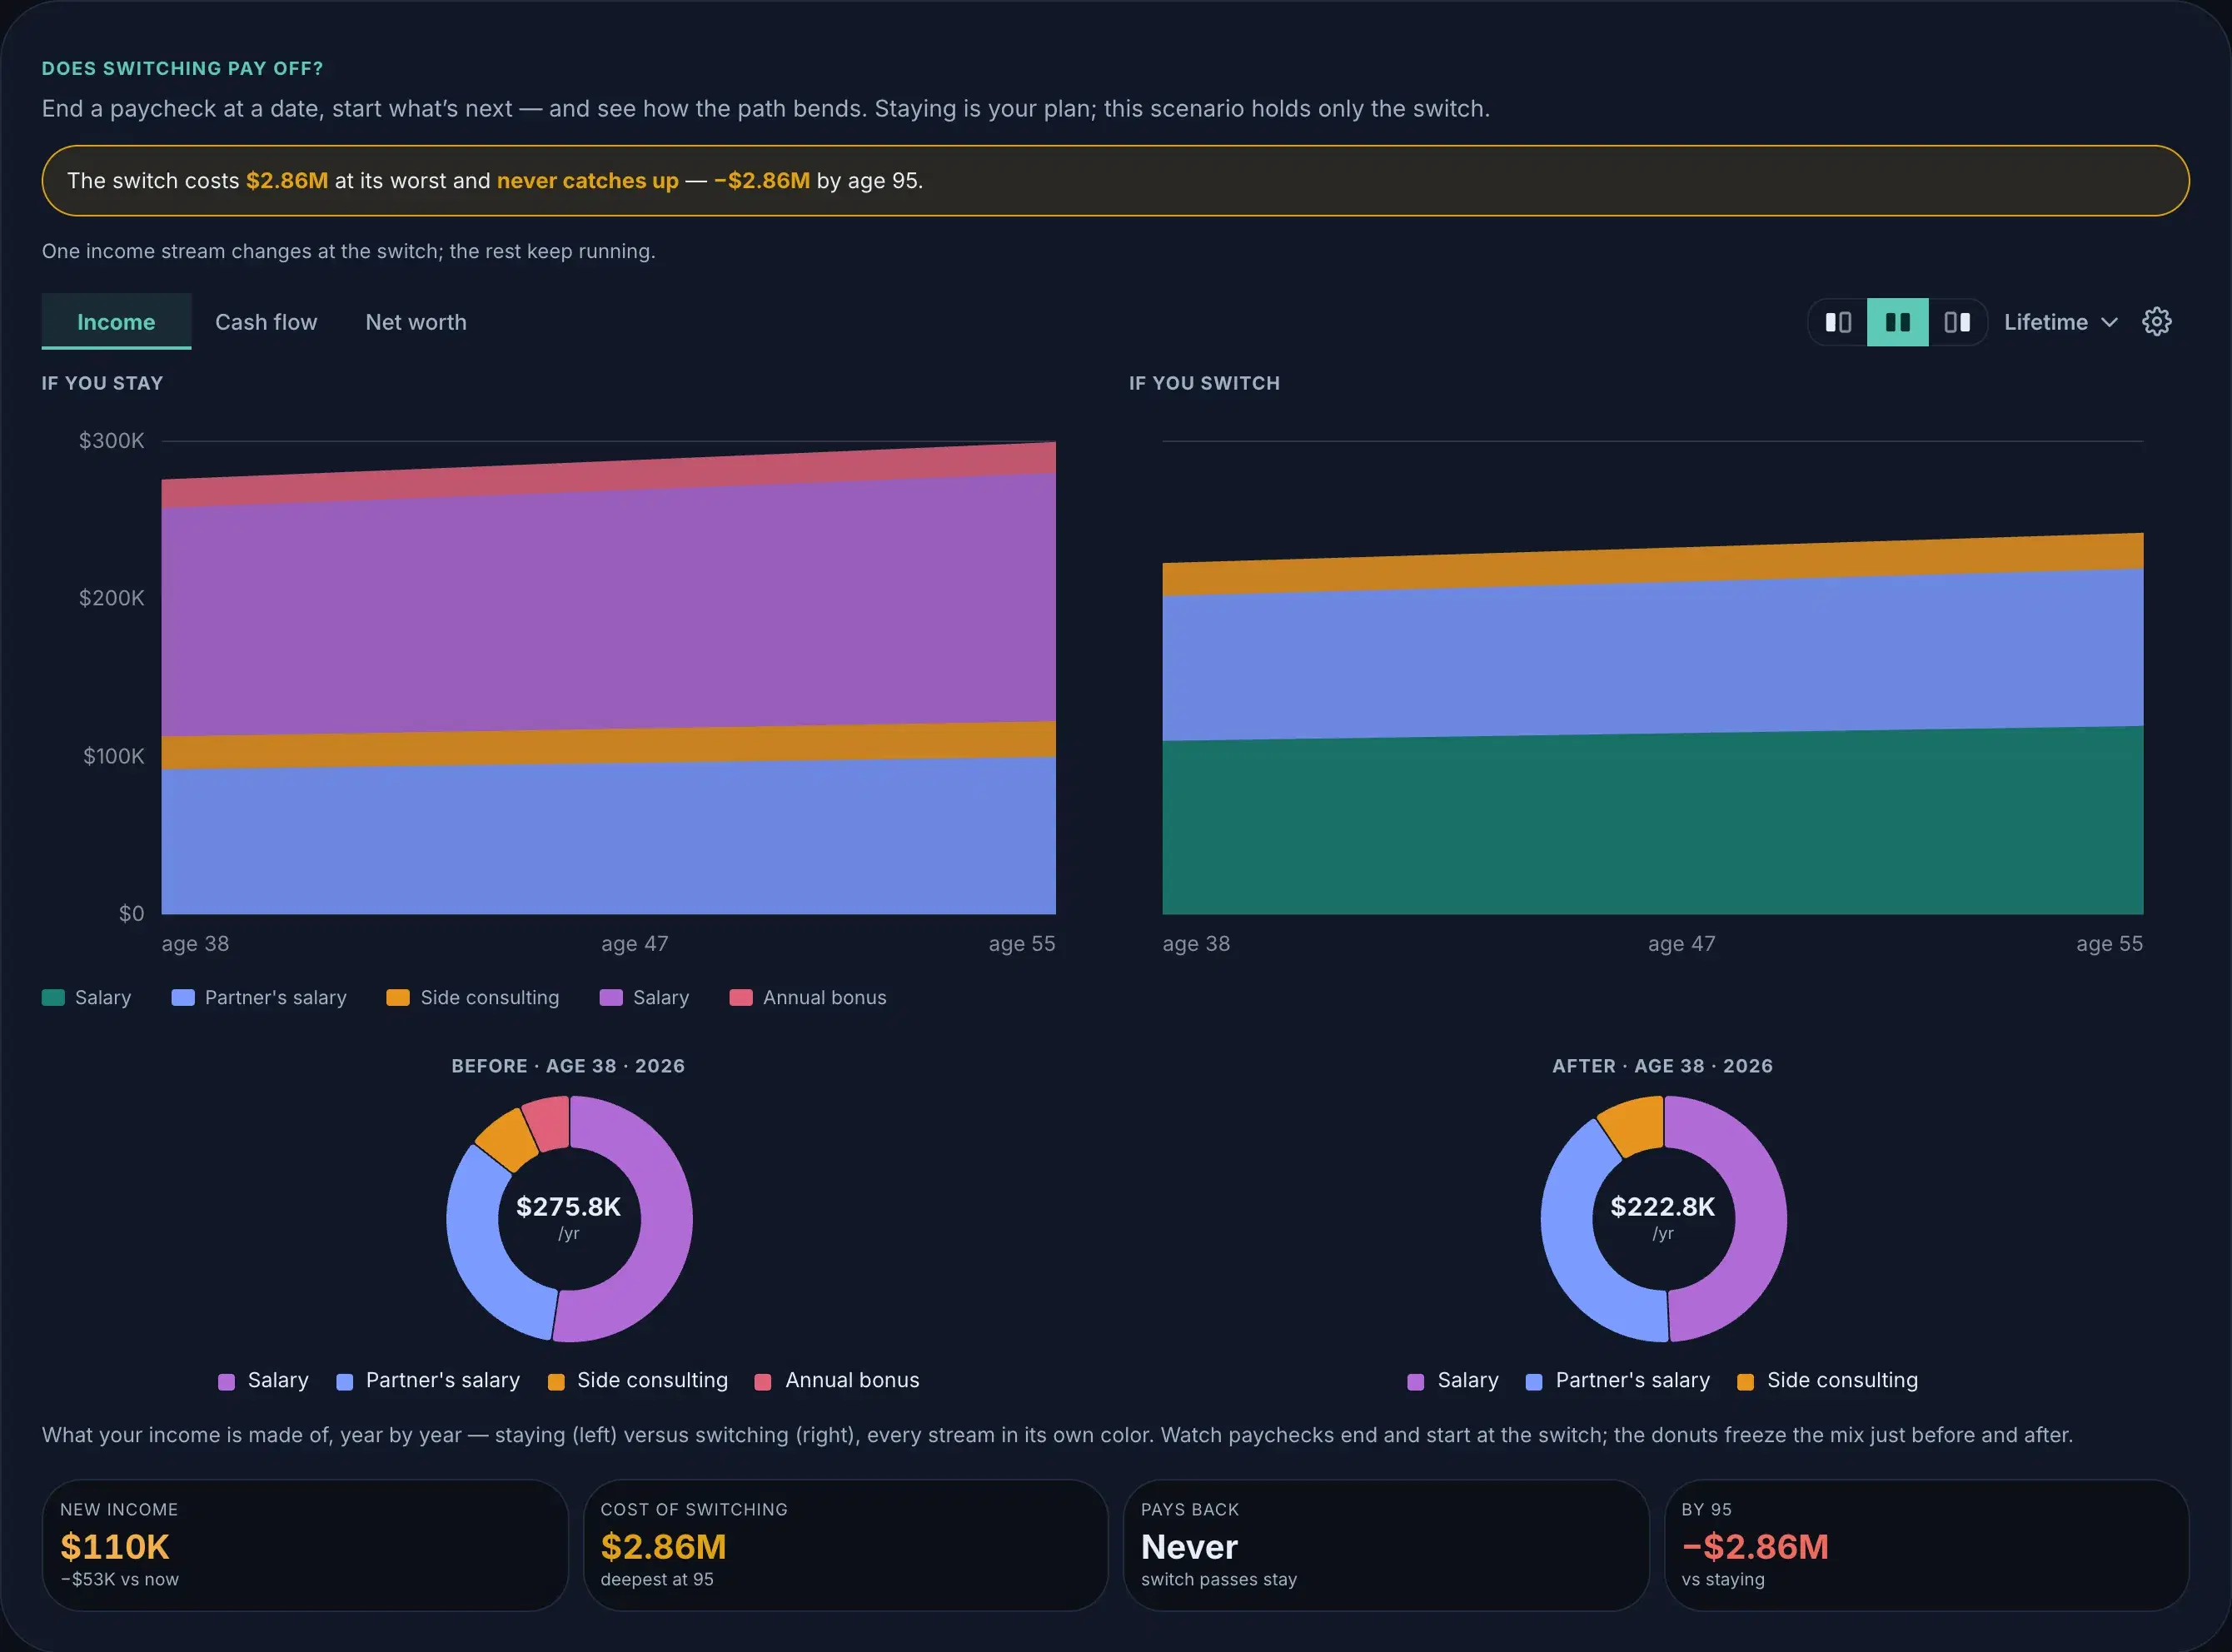Image resolution: width=2232 pixels, height=1652 pixels.
Task: Click the "switch passes stay" text
Action: click(x=1219, y=1579)
